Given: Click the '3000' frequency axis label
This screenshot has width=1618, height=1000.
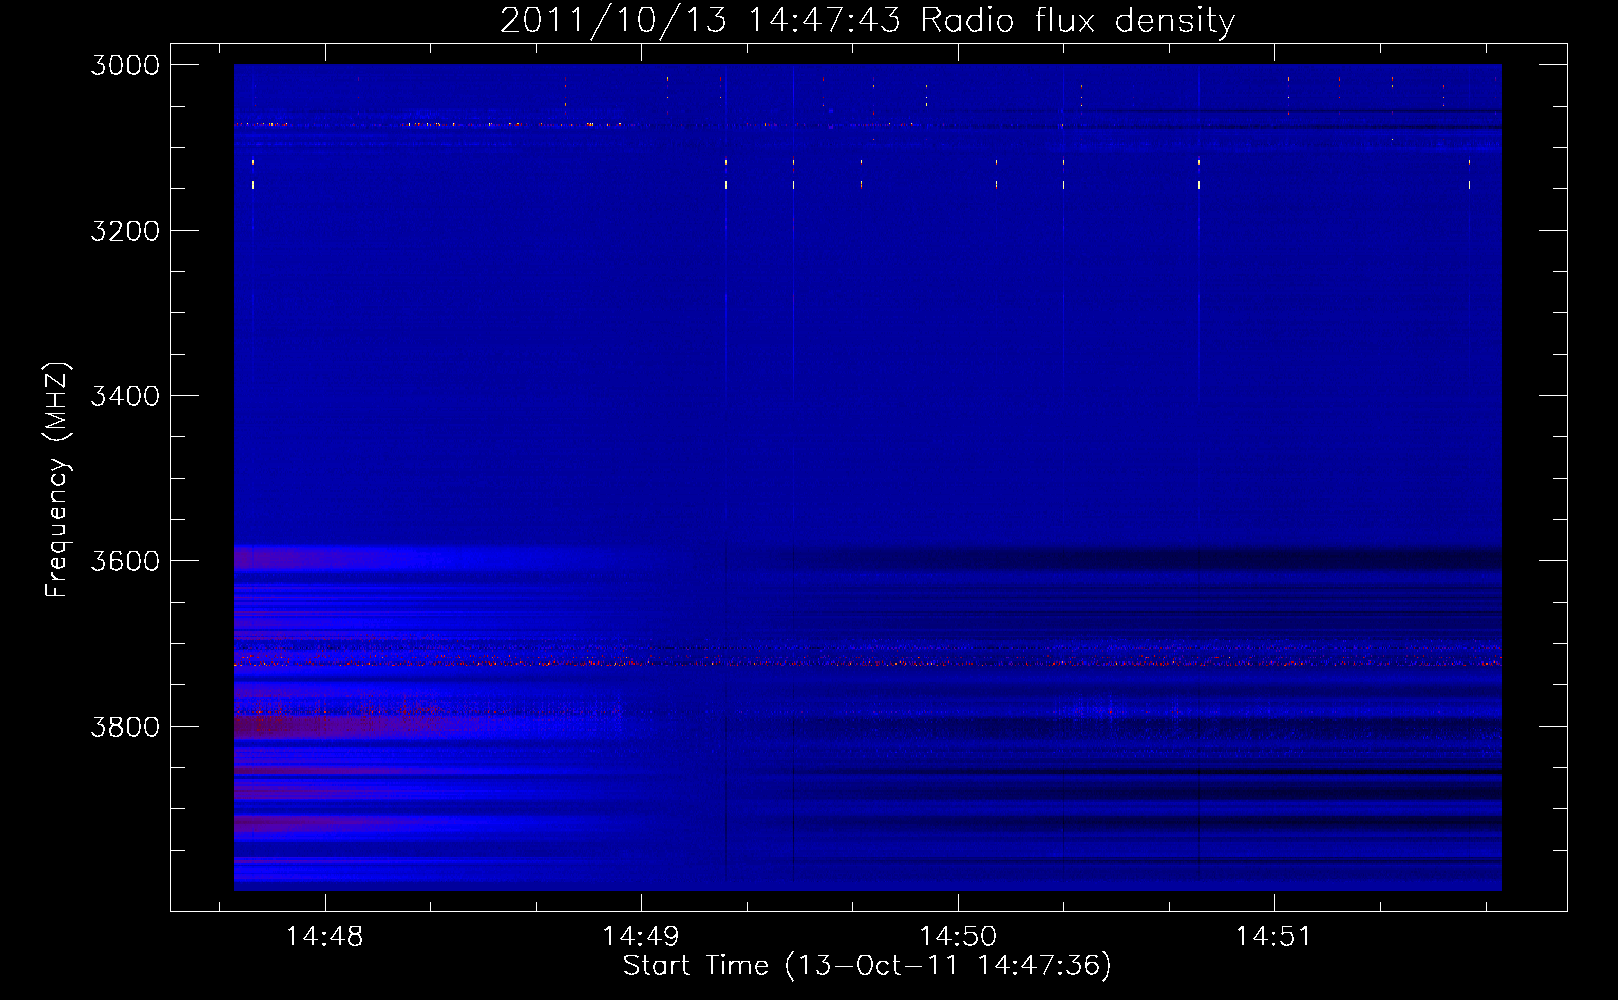Looking at the screenshot, I should [x=125, y=65].
